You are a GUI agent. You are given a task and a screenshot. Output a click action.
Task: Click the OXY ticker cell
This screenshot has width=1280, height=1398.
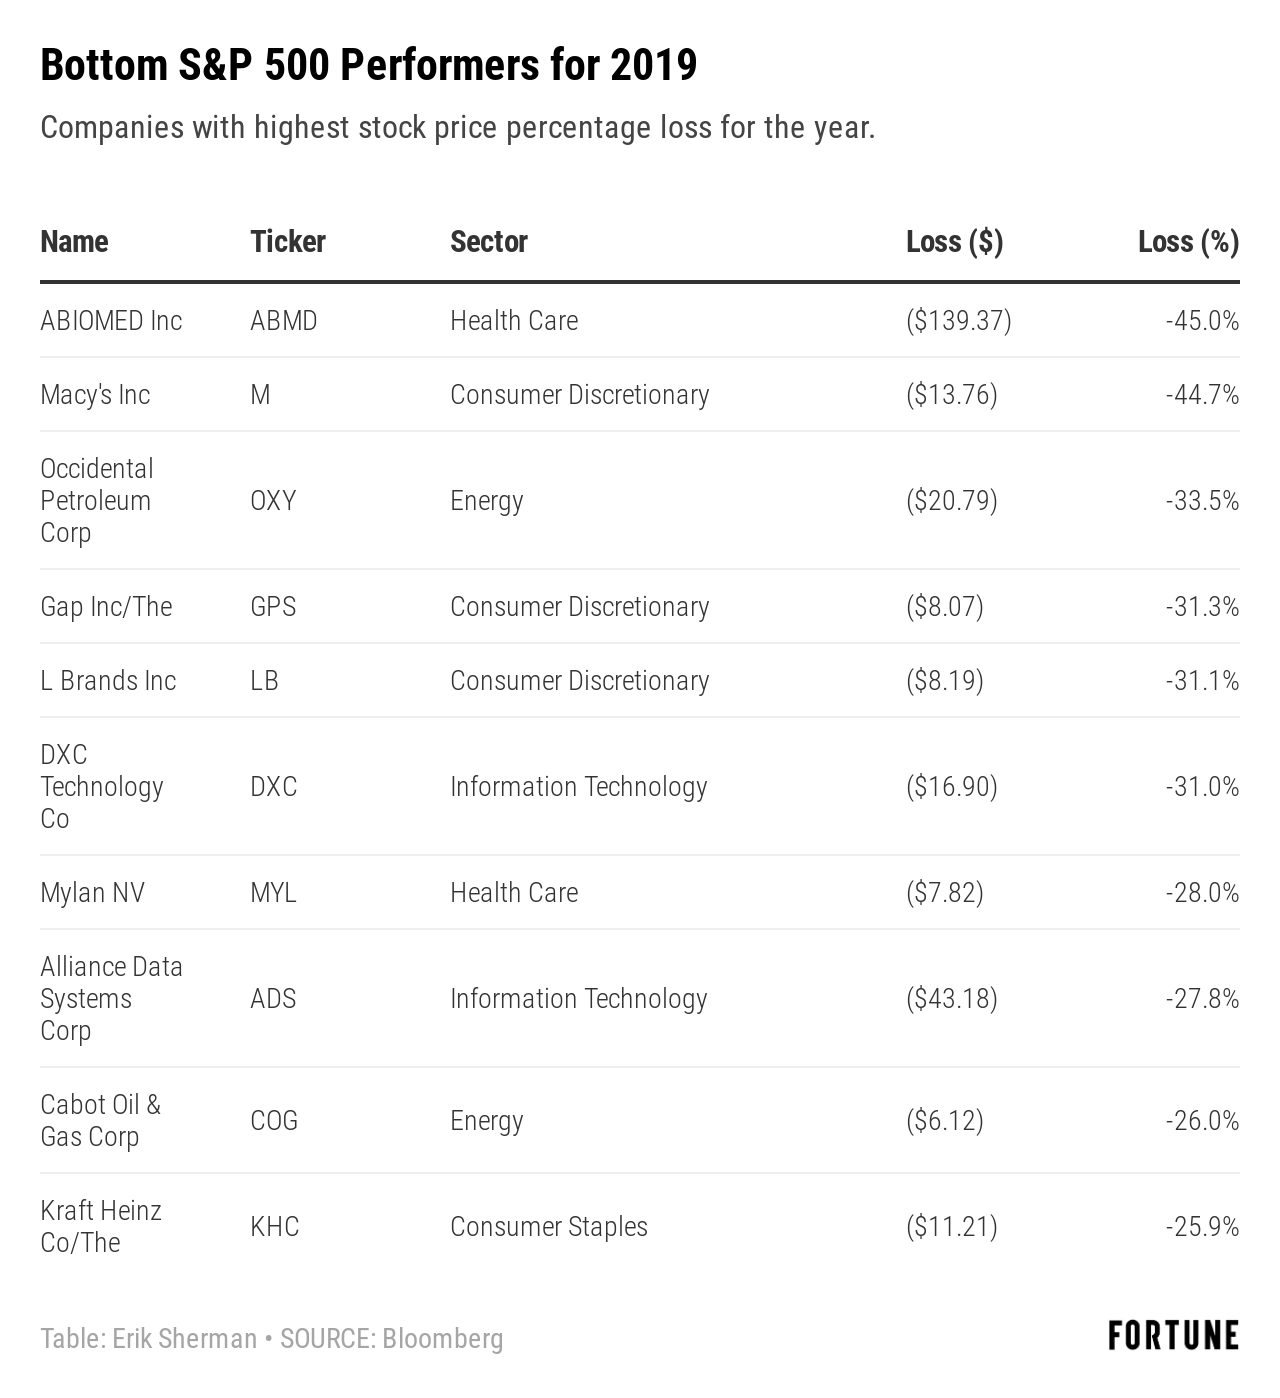click(273, 501)
